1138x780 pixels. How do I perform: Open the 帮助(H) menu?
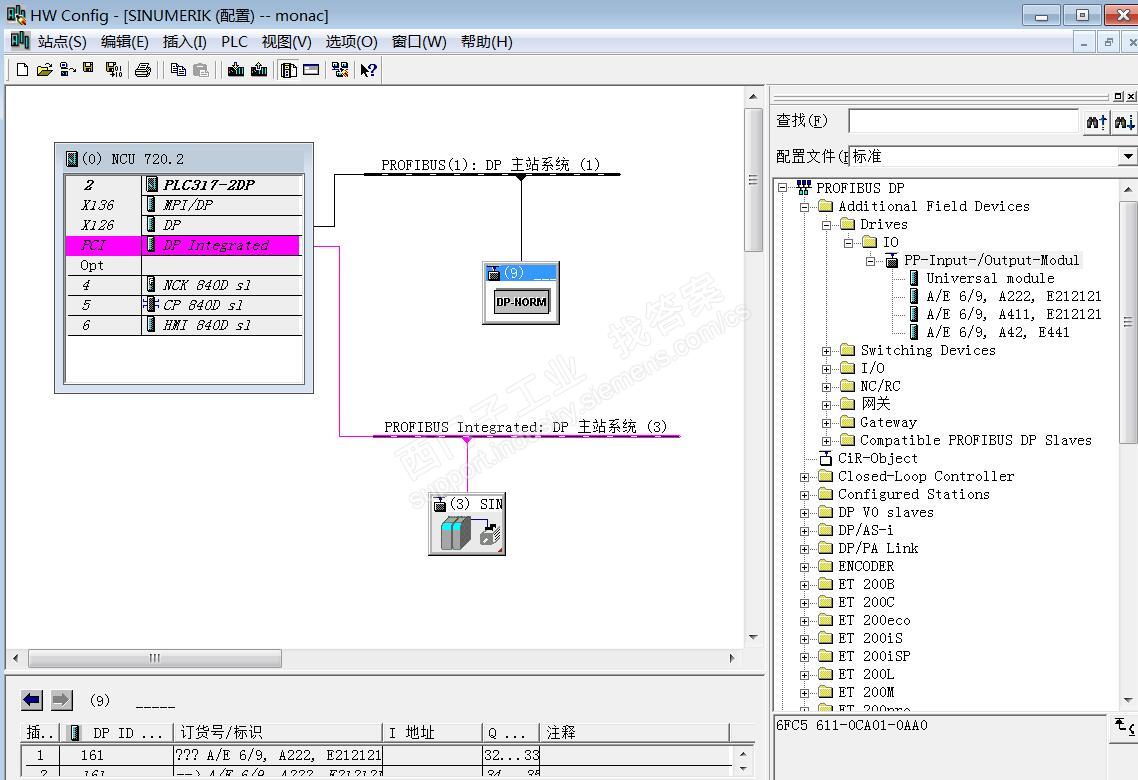coord(486,42)
